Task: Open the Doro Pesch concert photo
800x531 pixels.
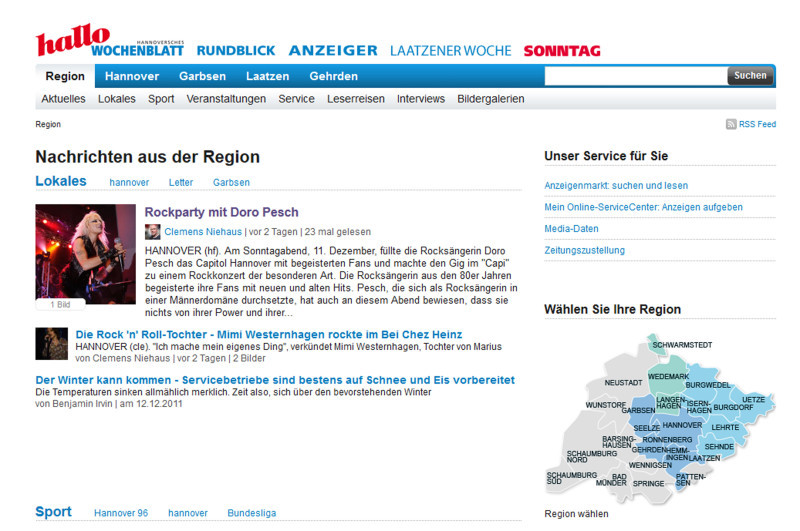Action: click(85, 254)
